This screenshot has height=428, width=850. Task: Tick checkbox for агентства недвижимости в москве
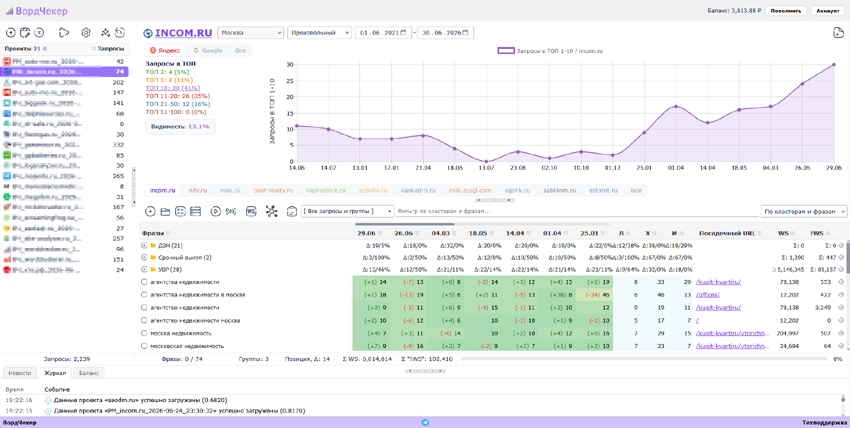(144, 295)
